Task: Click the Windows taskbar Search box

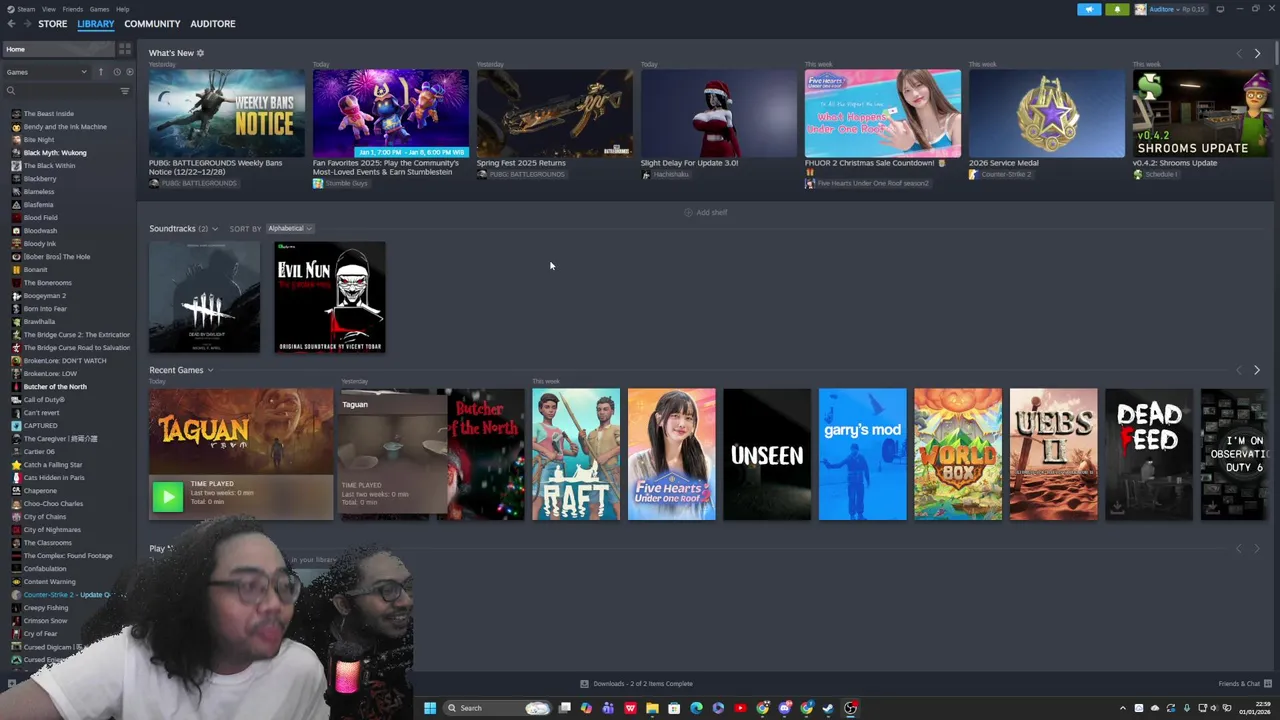Action: coord(497,708)
